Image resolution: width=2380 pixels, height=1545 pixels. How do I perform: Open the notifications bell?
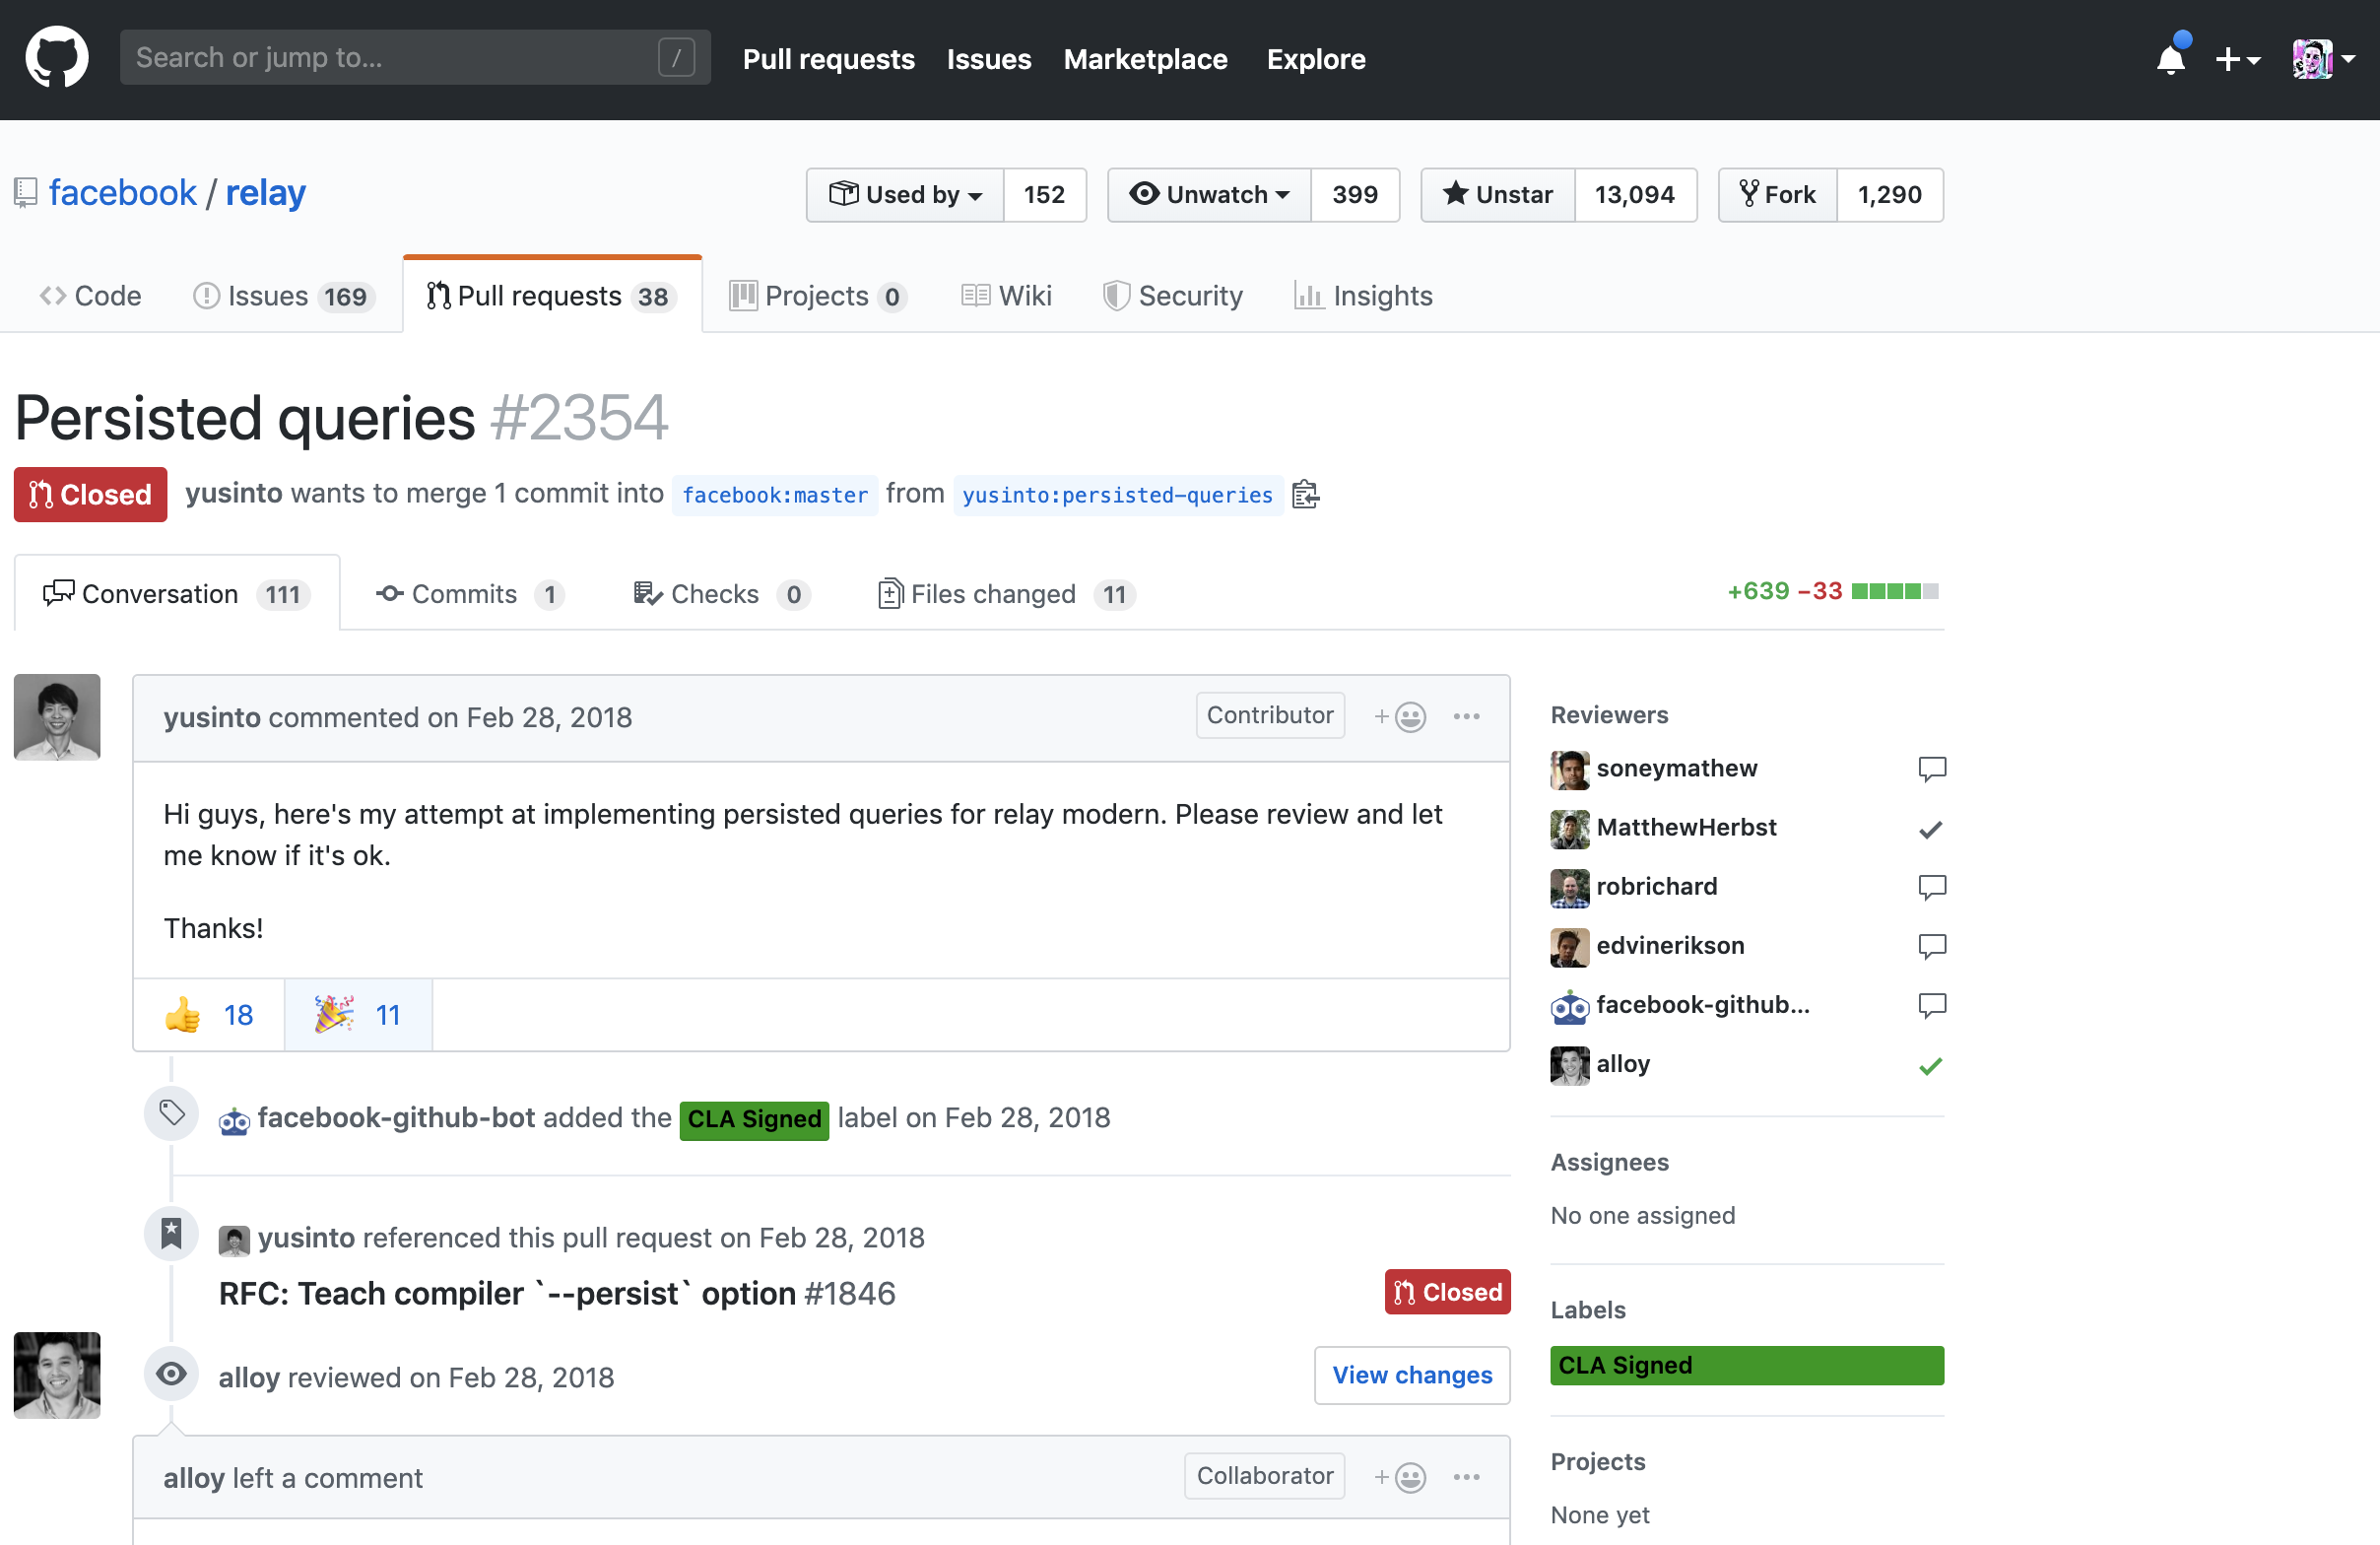[x=2170, y=60]
